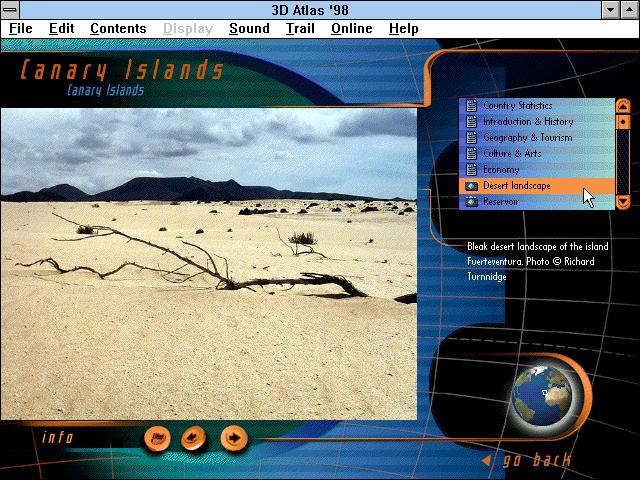This screenshot has width=640, height=480.
Task: Open the window system menu box
Action: [x=10, y=9]
